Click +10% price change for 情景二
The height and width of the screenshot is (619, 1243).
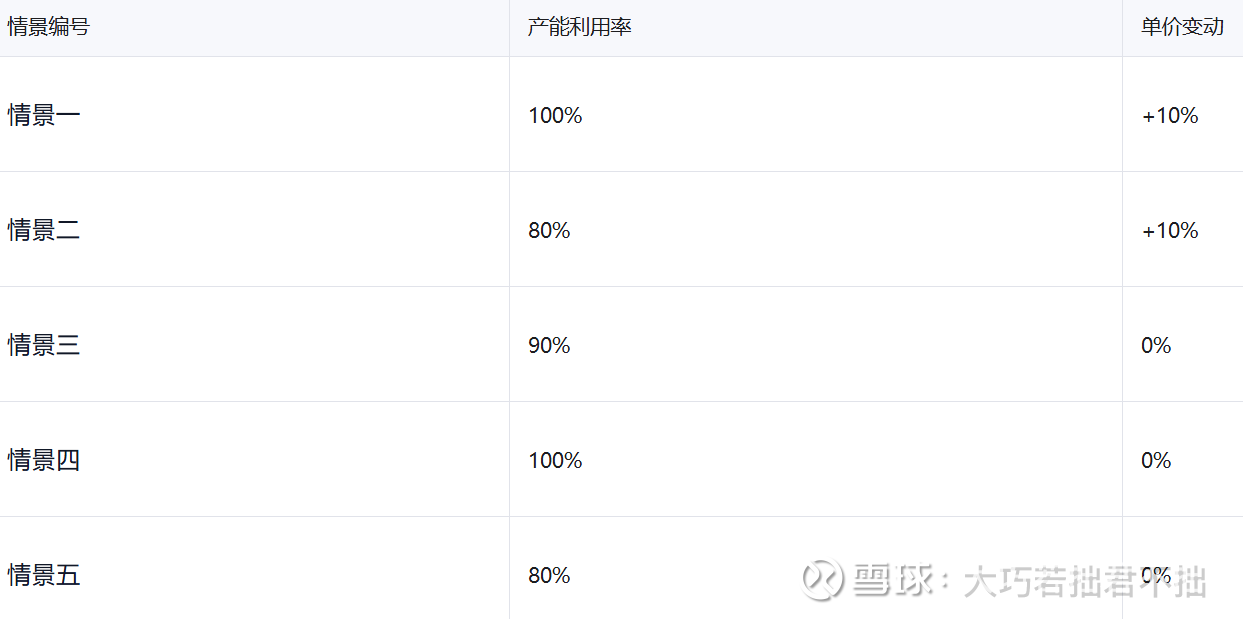pyautogui.click(x=1170, y=230)
